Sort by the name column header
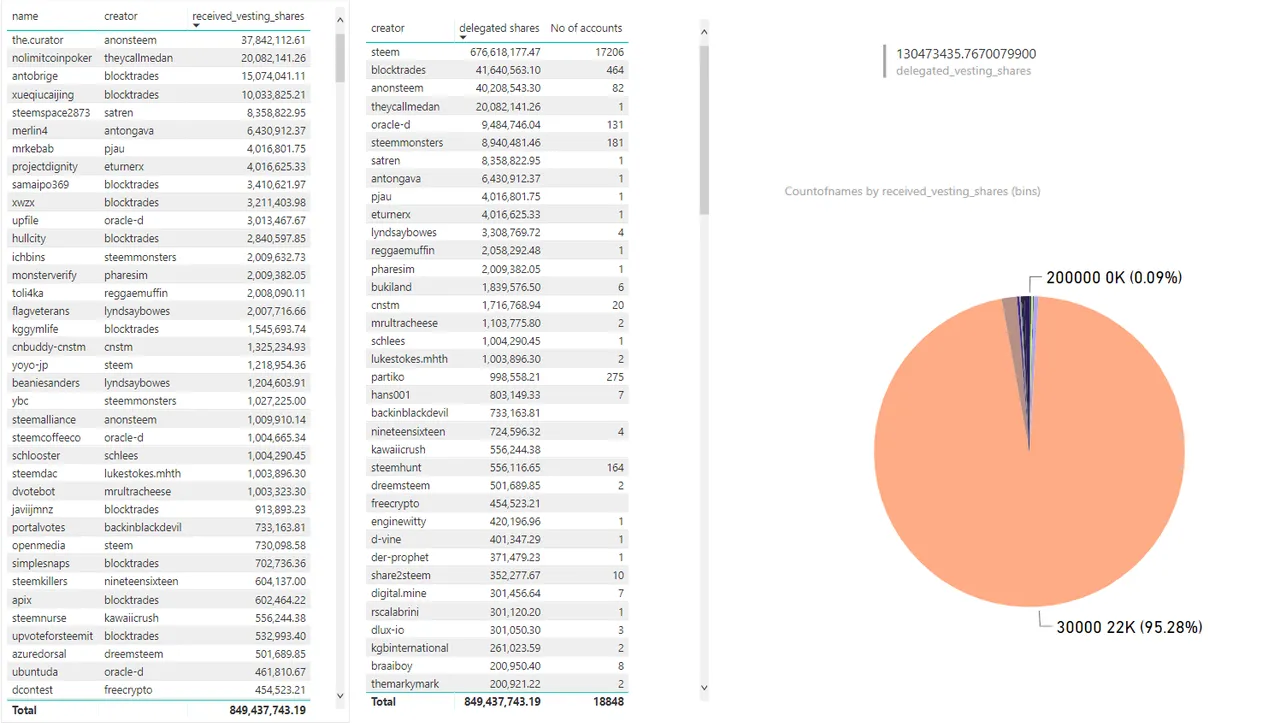1280x723 pixels. pos(25,16)
